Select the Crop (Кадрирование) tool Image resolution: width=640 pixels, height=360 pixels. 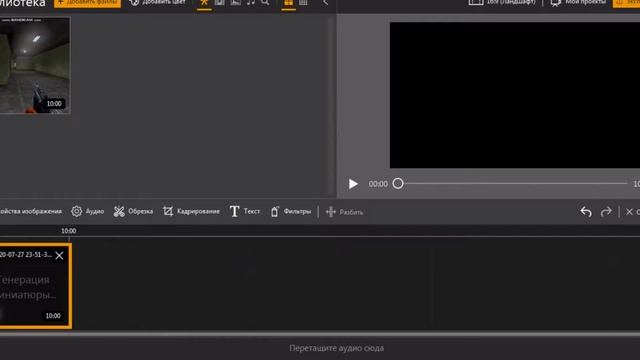[x=191, y=211]
